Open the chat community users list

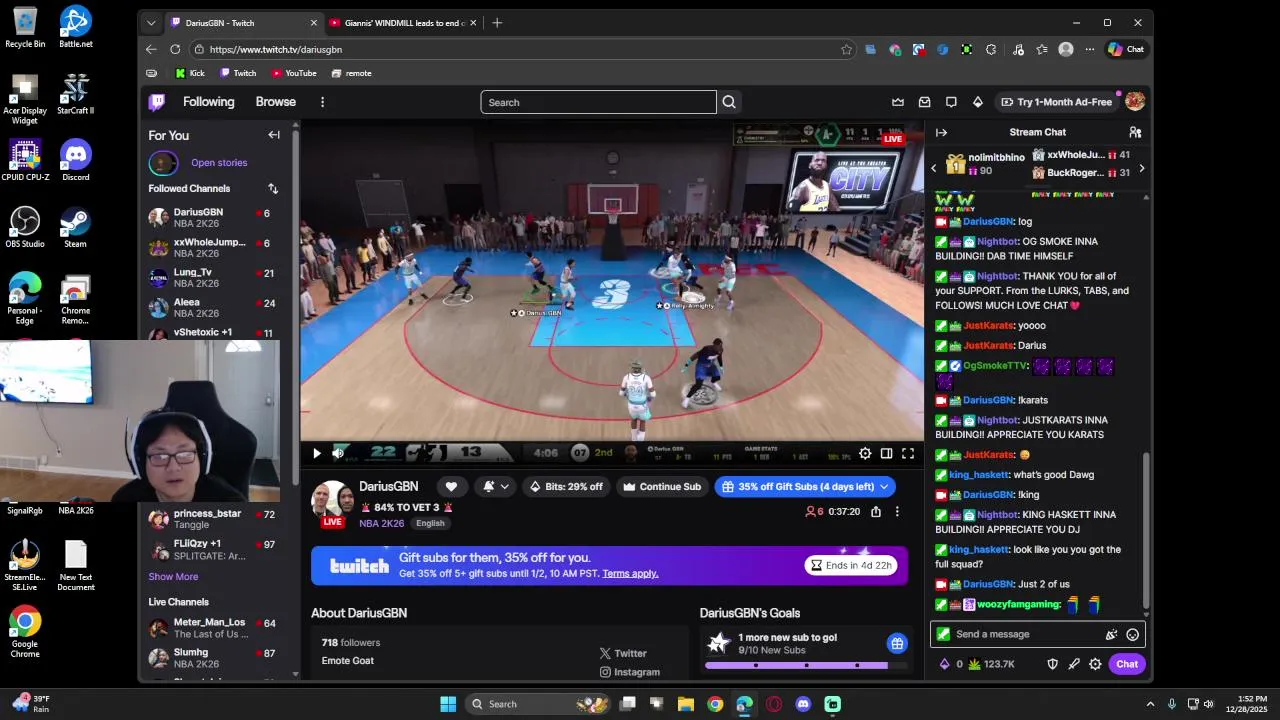point(1135,132)
